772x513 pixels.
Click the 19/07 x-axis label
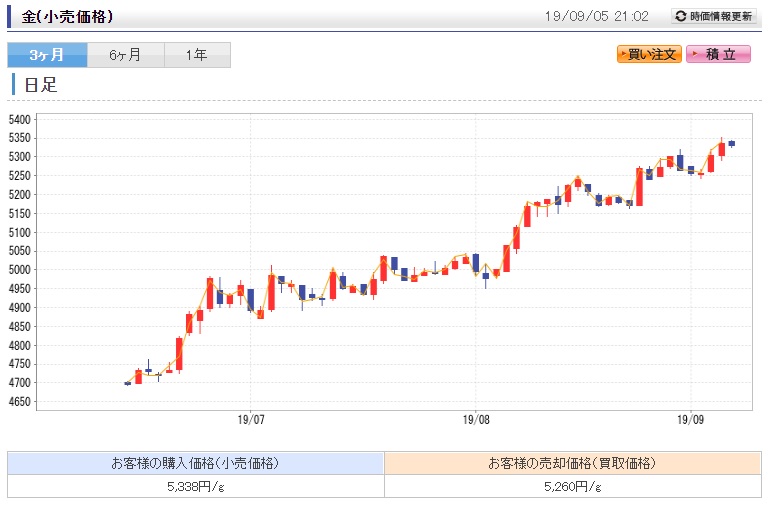[x=251, y=419]
